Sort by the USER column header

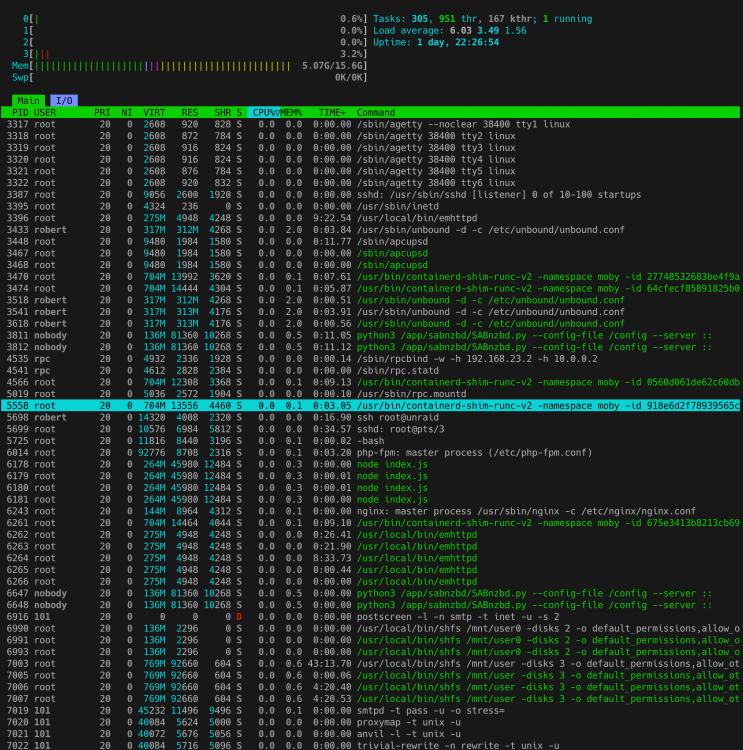pyautogui.click(x=45, y=112)
